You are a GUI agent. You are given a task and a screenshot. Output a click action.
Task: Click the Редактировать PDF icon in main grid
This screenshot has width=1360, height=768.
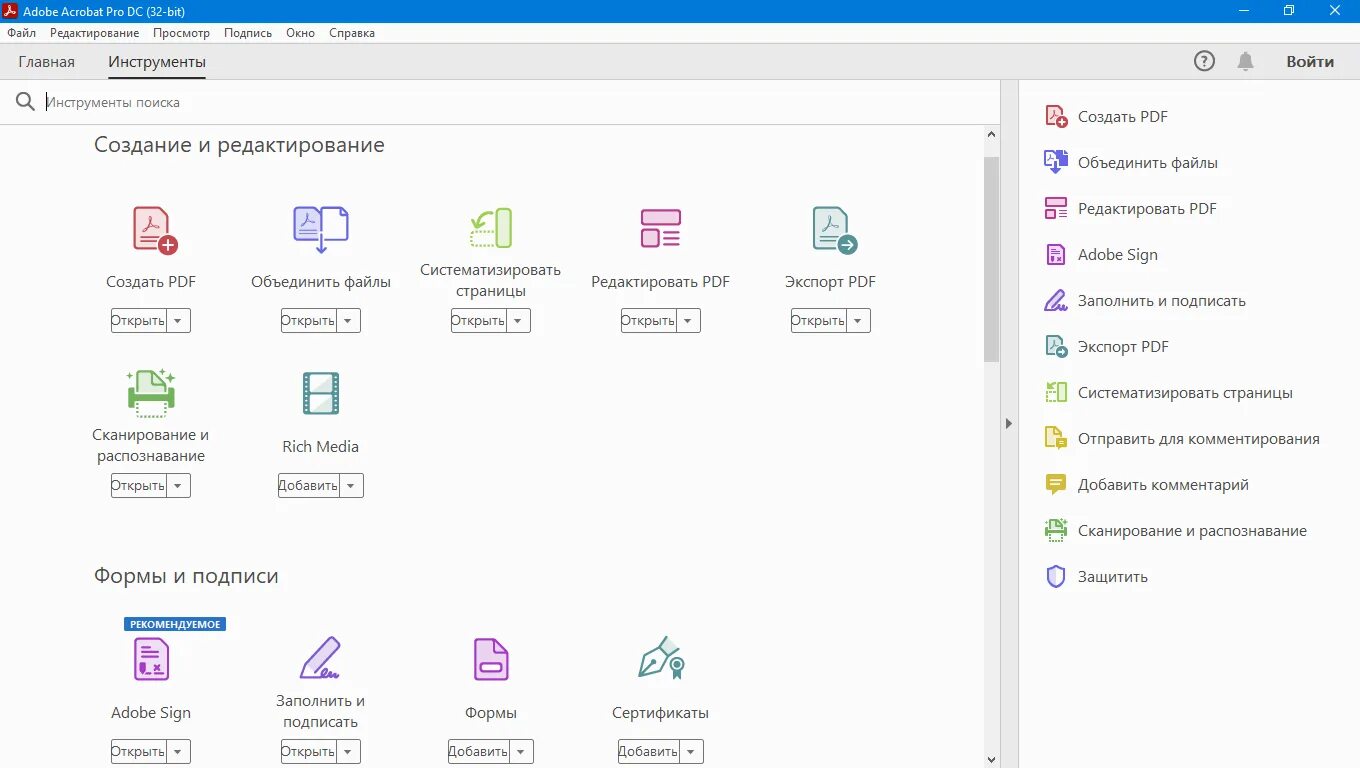click(x=660, y=228)
